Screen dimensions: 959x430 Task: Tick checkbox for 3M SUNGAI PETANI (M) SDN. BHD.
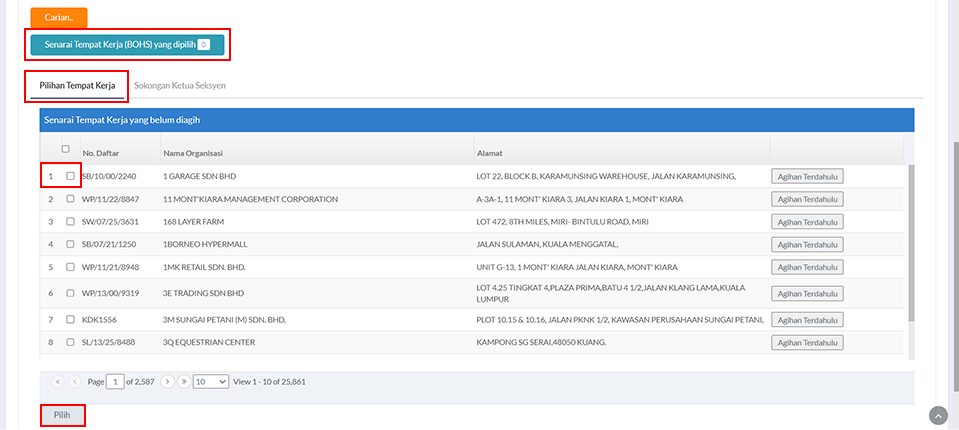pos(70,319)
